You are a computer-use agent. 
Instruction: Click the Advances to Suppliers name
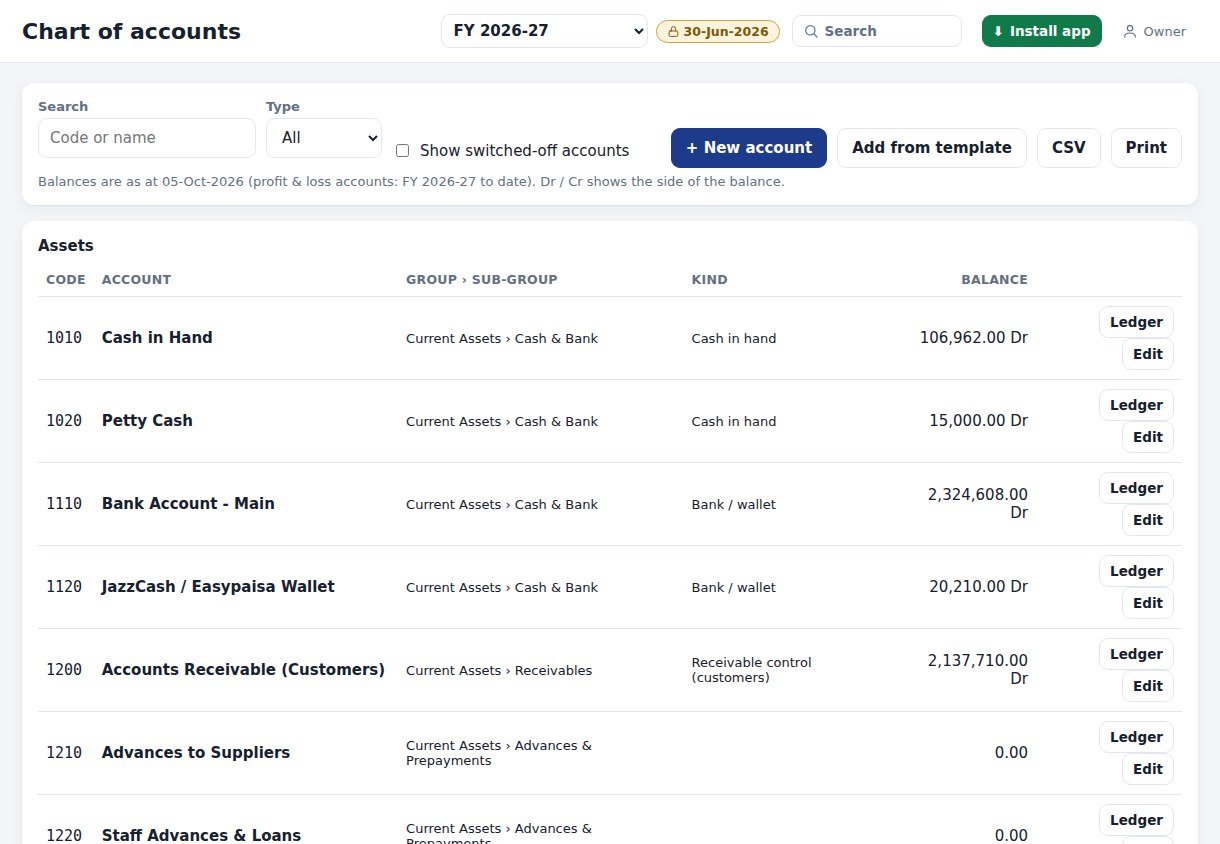[196, 753]
